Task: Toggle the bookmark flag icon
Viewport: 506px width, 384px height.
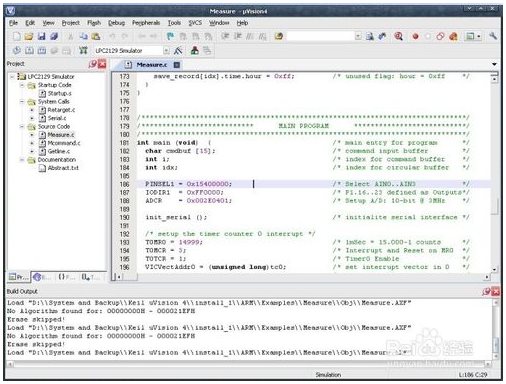Action: coord(170,36)
